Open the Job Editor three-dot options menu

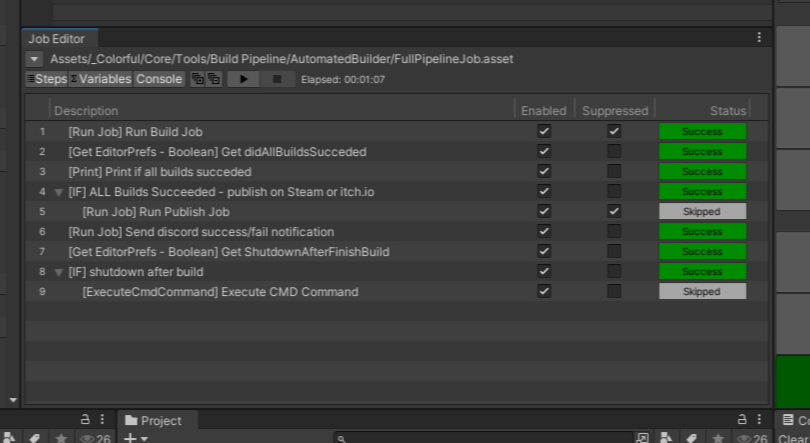759,37
